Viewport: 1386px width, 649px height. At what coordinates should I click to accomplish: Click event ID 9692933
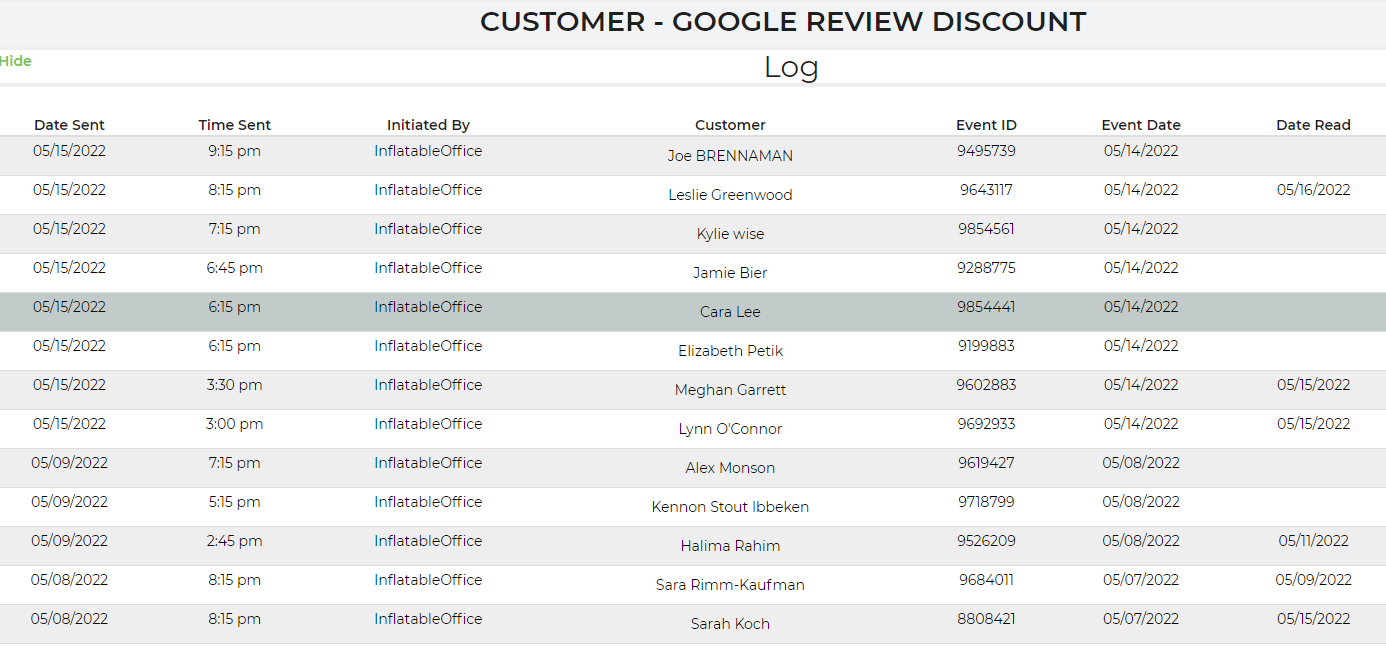pos(986,424)
